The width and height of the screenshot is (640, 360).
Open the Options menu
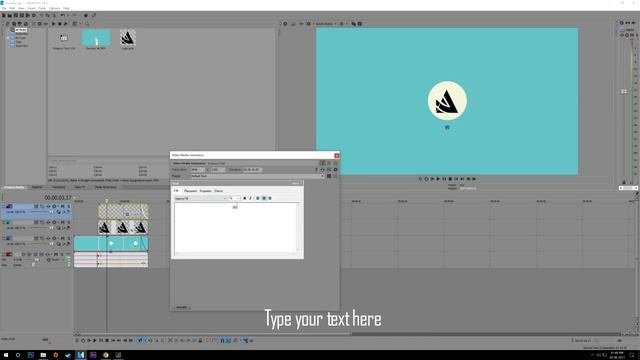[54, 8]
